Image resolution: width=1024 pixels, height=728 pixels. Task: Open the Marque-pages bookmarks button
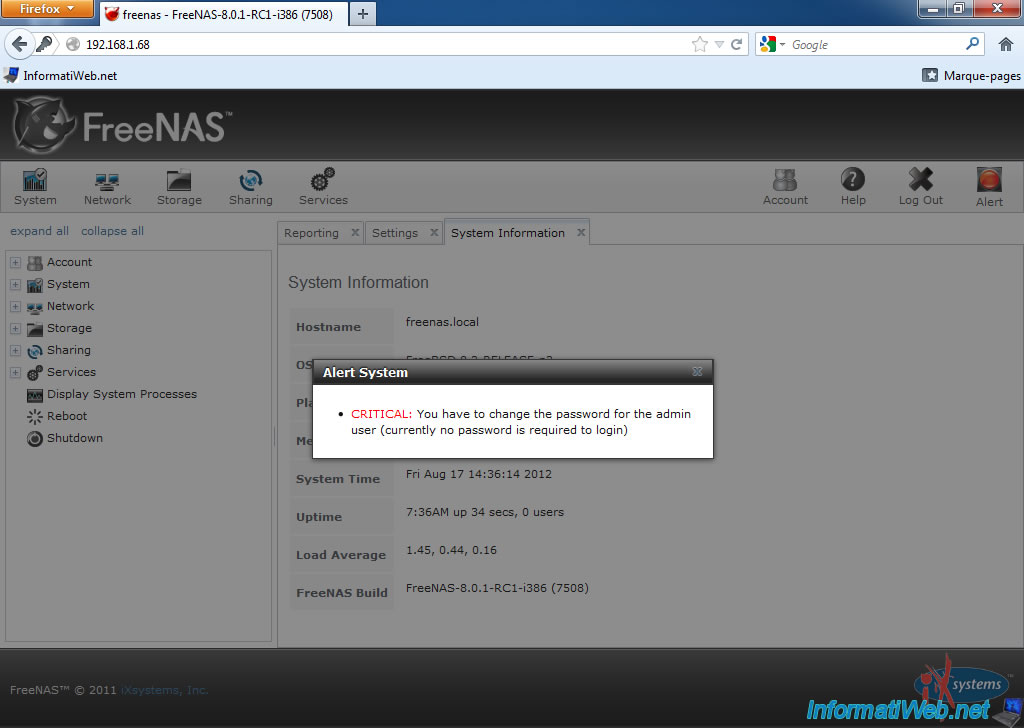click(972, 76)
